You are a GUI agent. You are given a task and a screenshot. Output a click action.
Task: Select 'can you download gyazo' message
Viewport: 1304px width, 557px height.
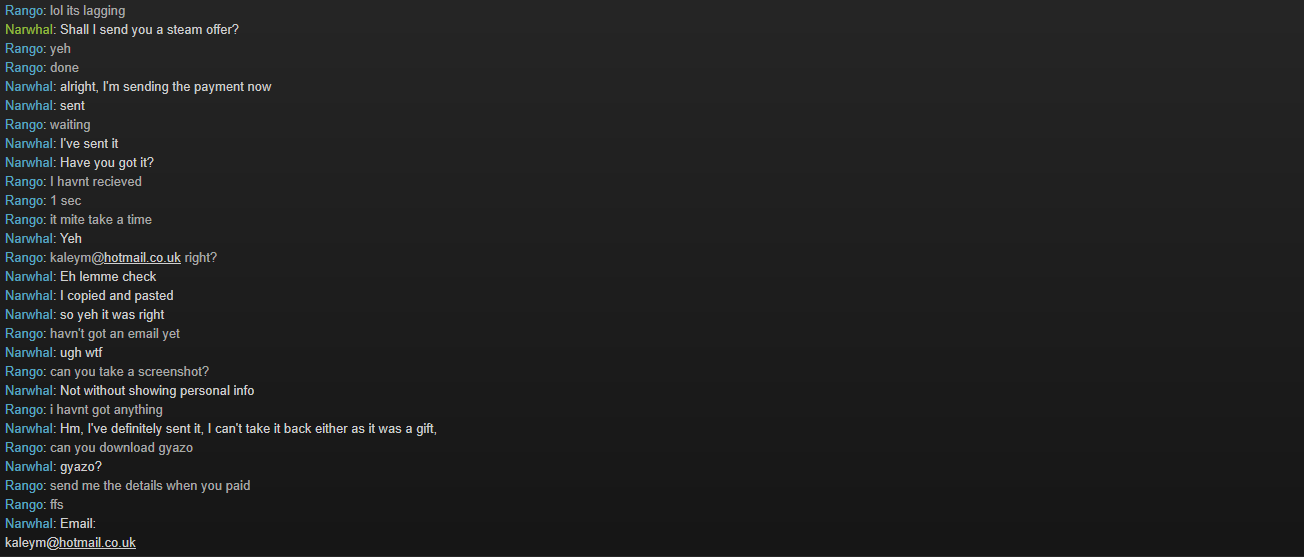point(121,448)
